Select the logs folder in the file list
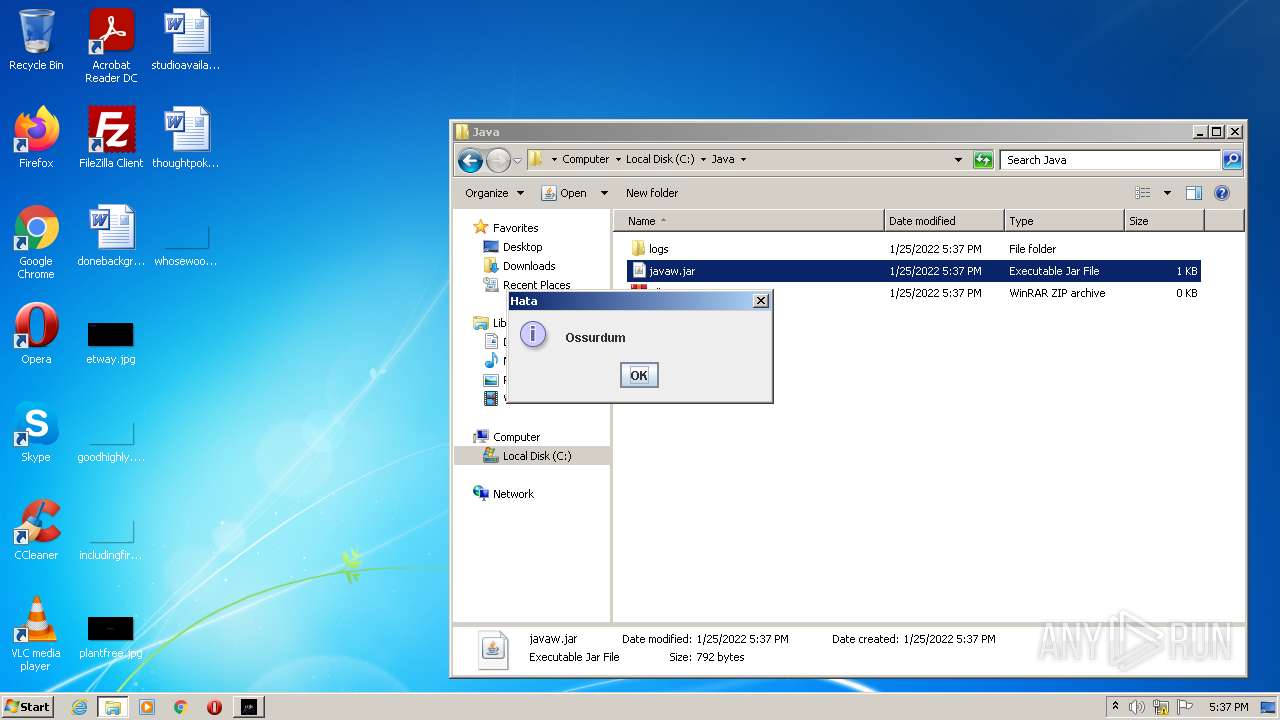 [x=913, y=249]
